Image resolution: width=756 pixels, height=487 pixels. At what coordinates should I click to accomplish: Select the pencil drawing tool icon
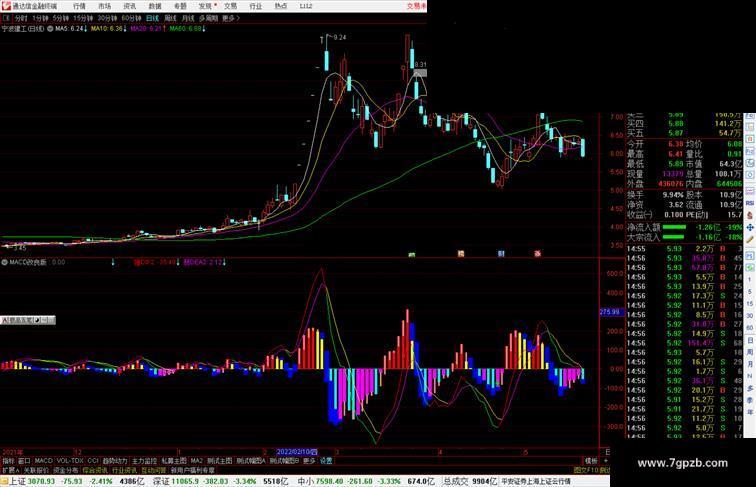coord(750,239)
